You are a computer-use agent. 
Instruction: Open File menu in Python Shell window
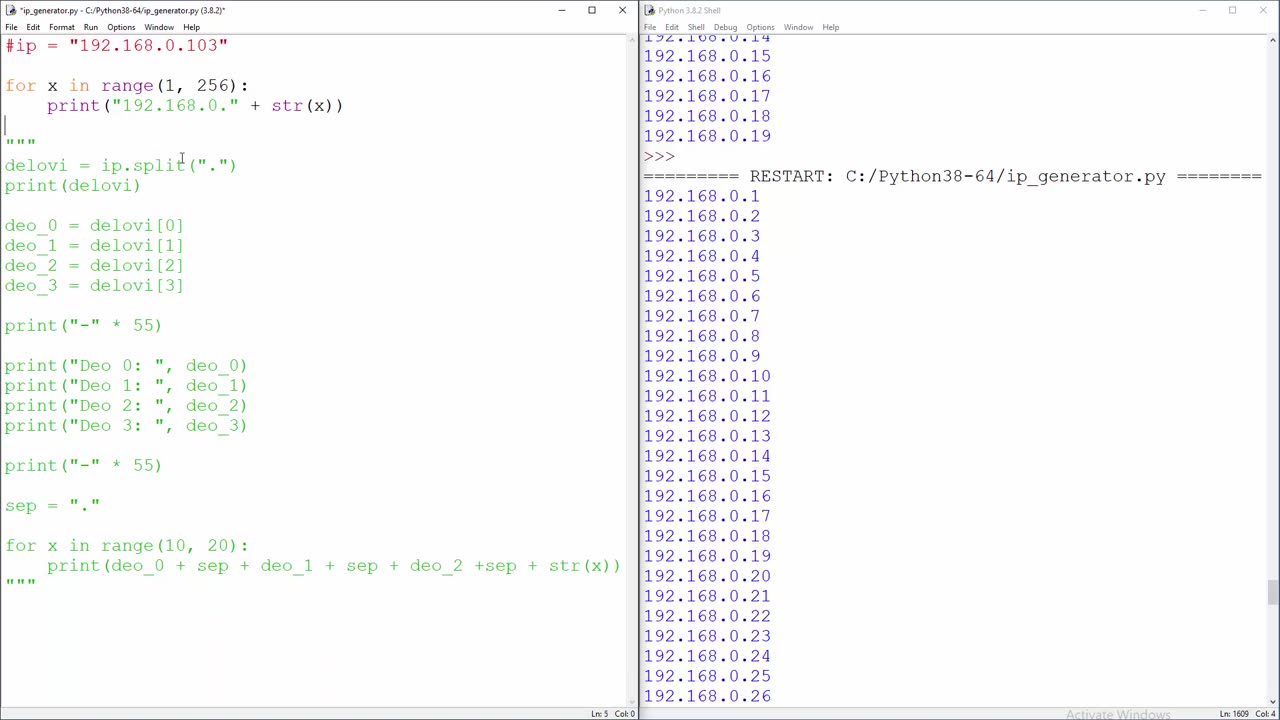(650, 27)
